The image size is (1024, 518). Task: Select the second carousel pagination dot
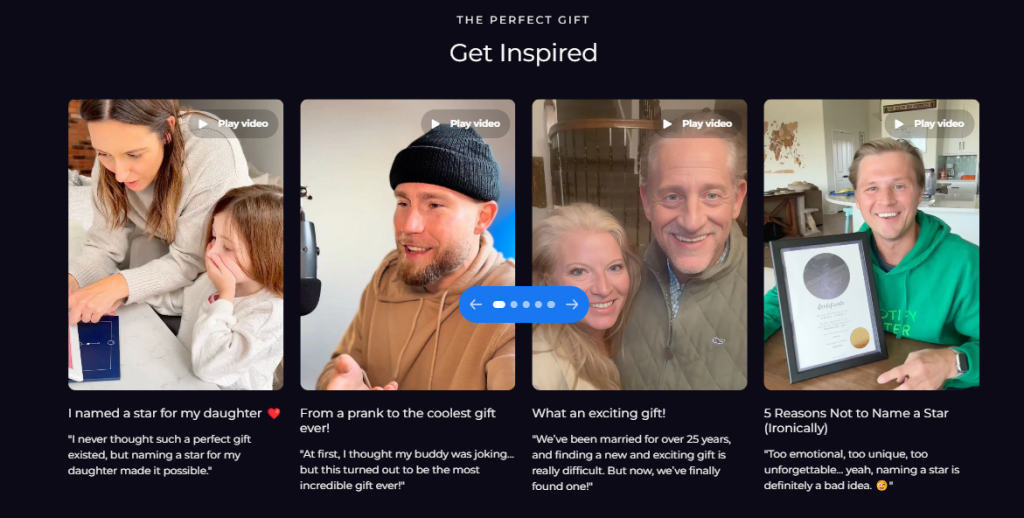click(514, 304)
